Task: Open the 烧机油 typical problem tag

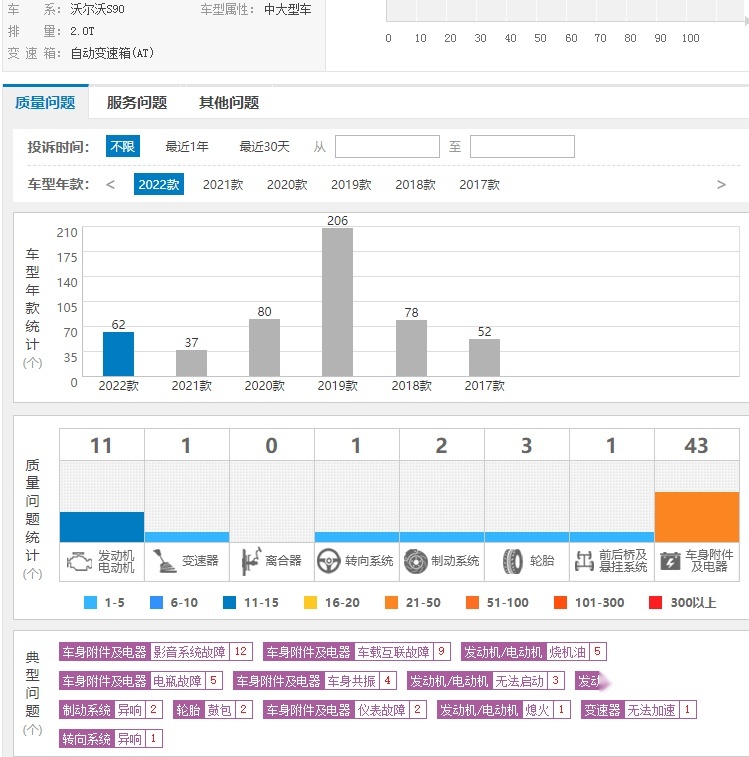Action: [534, 652]
